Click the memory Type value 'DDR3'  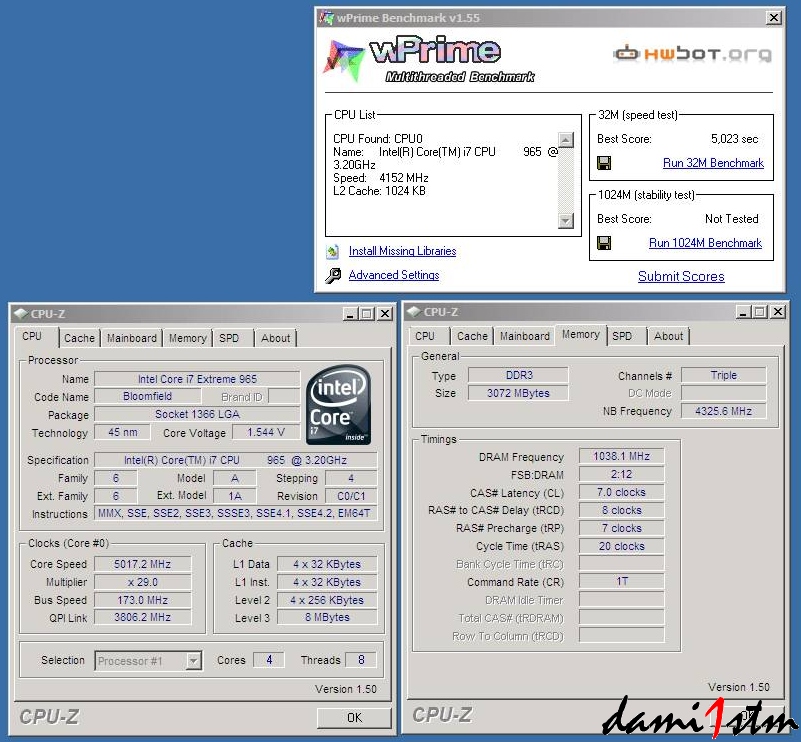point(518,375)
